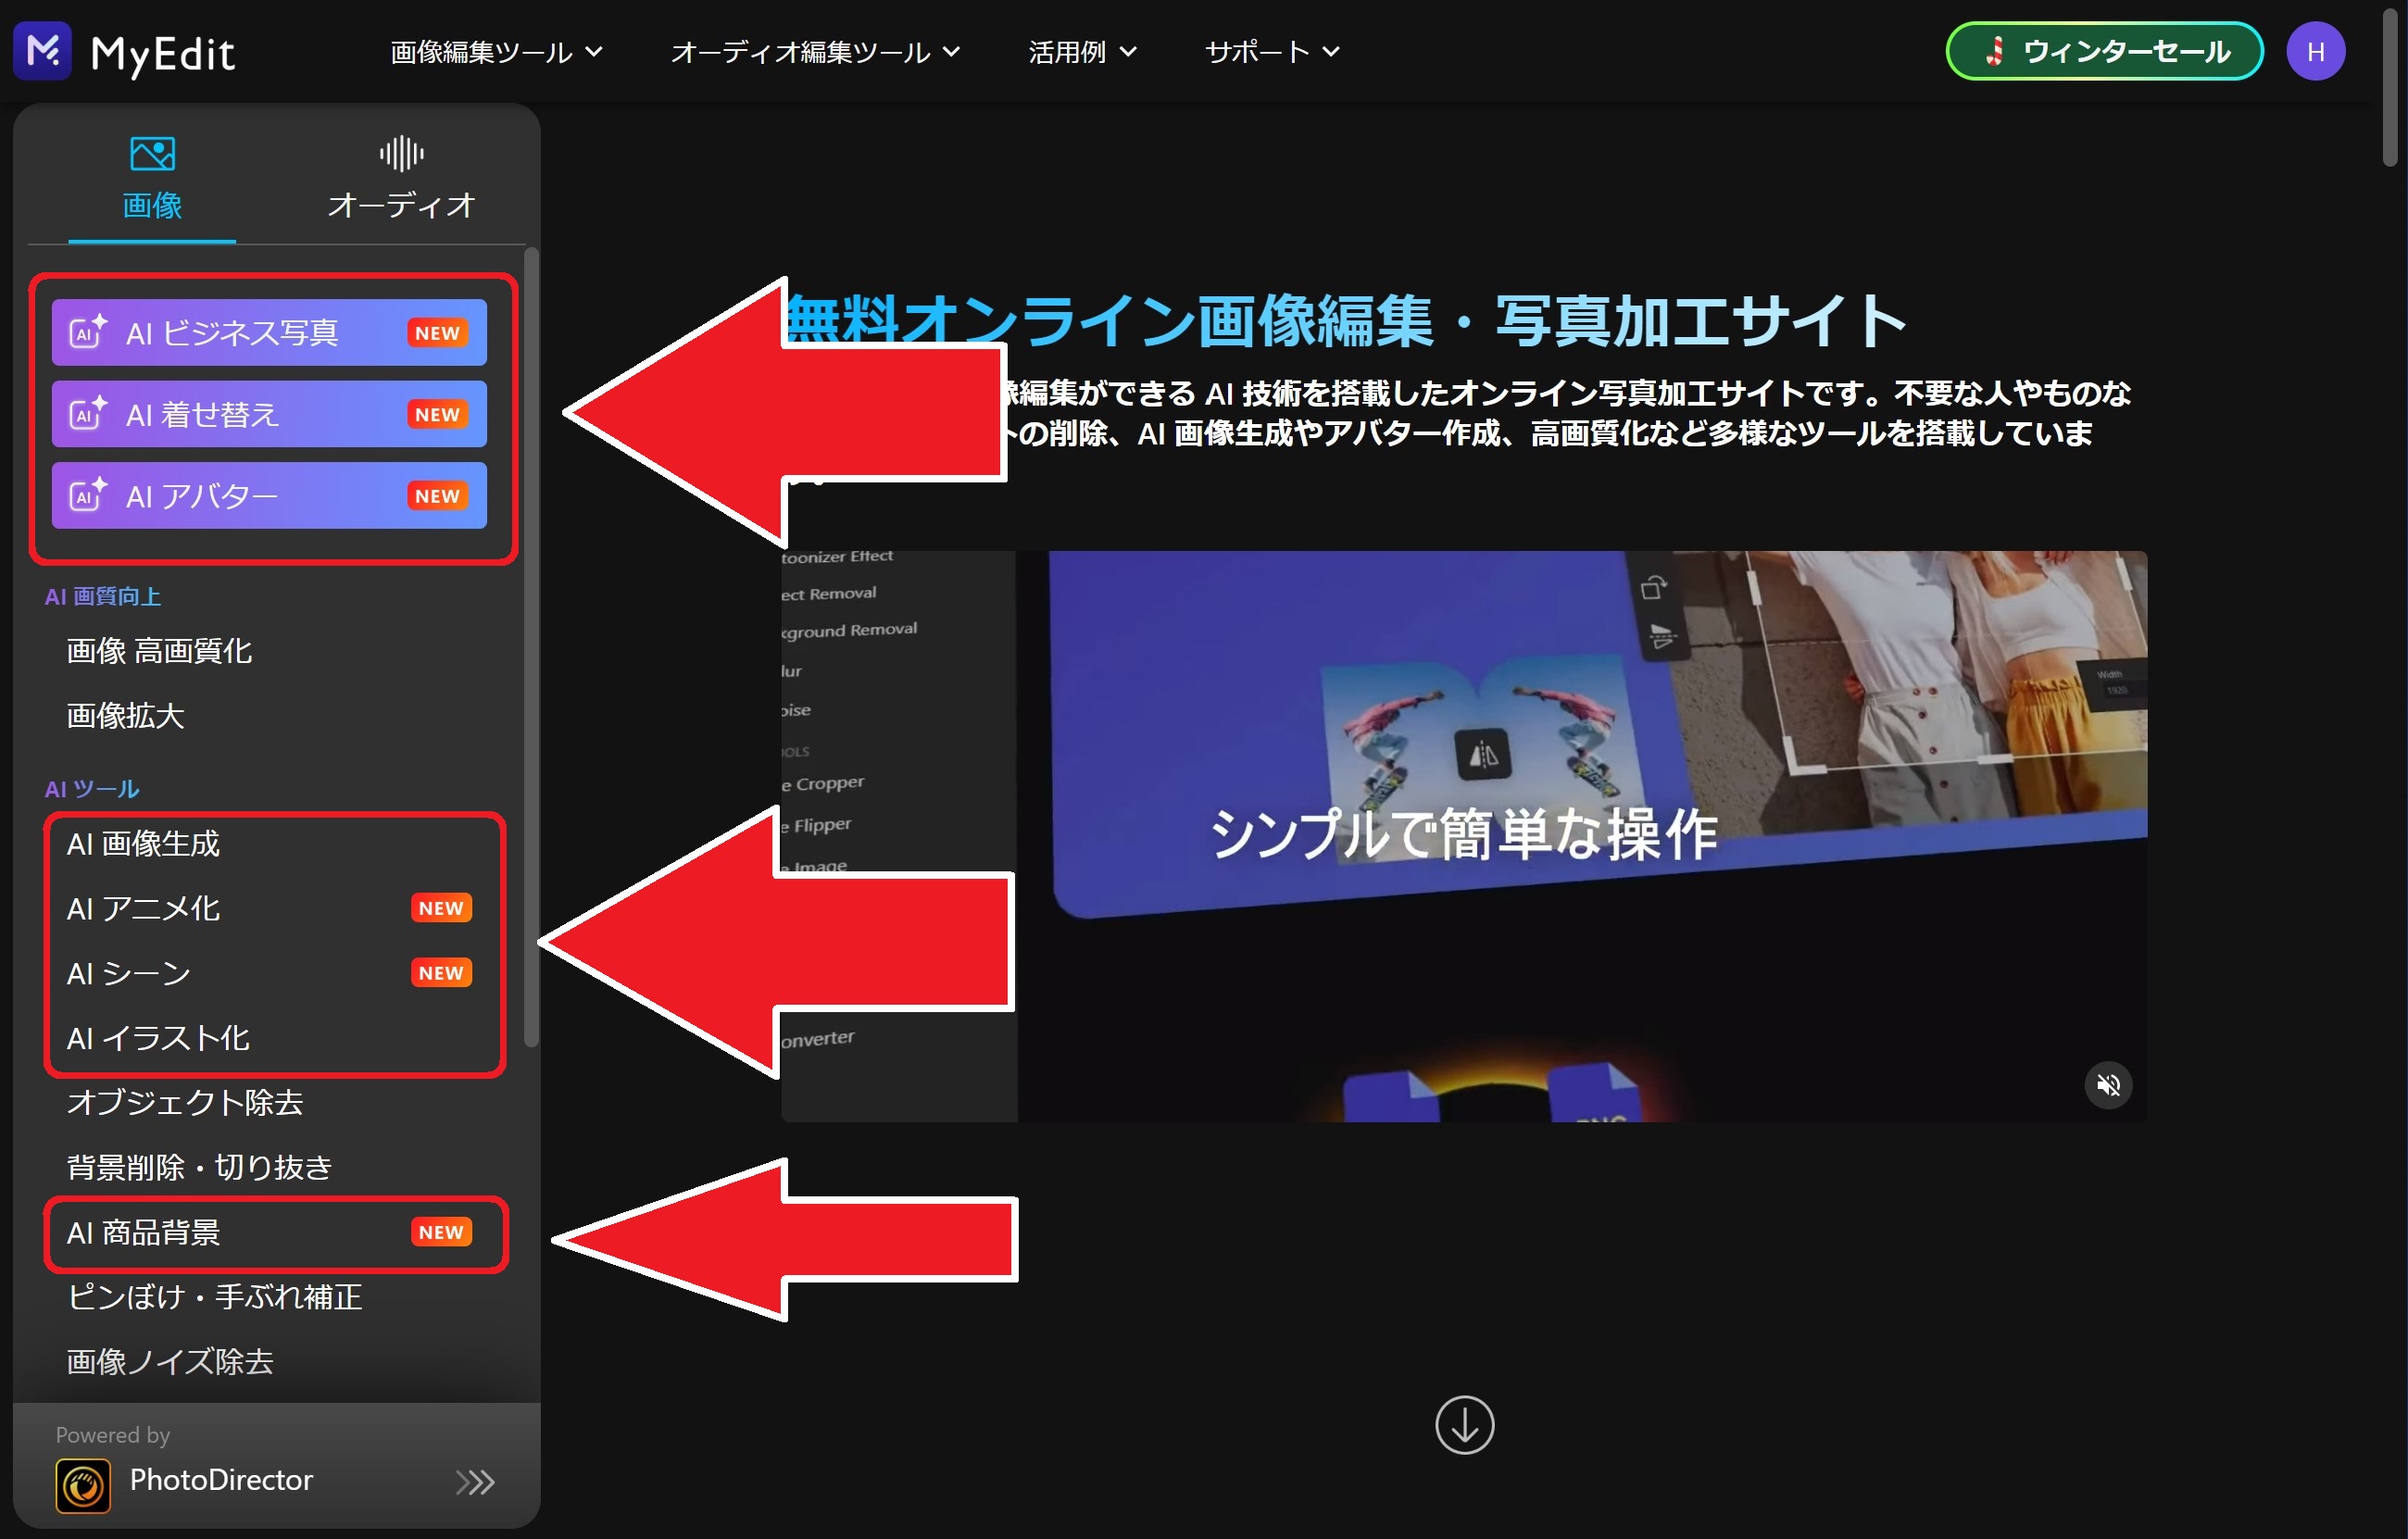Click the MyEdit logo icon
The height and width of the screenshot is (1539, 2408).
pos(42,50)
